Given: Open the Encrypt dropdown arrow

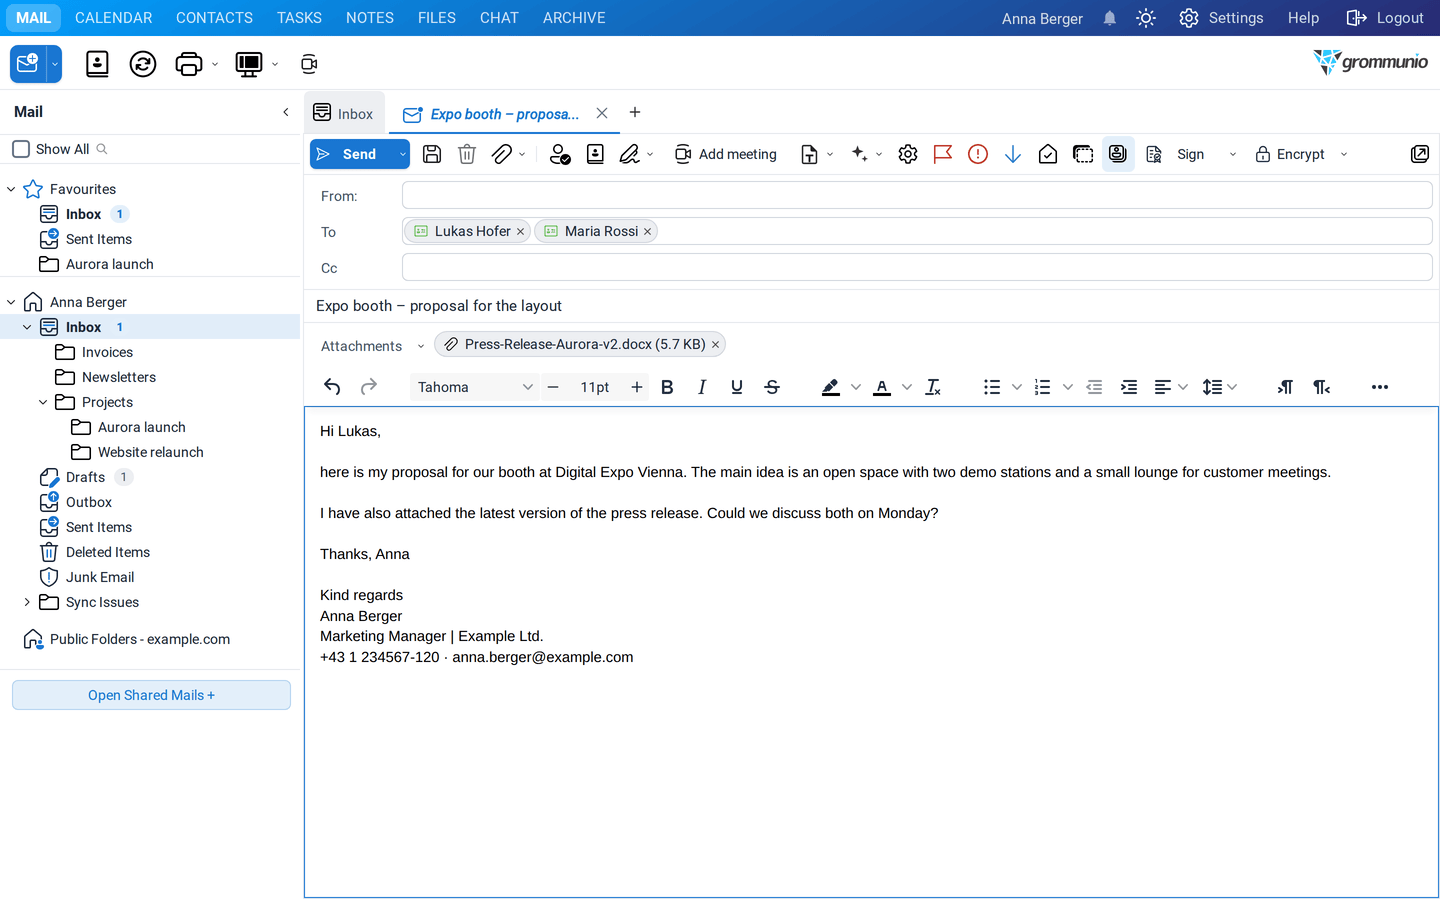Looking at the screenshot, I should tap(1344, 154).
